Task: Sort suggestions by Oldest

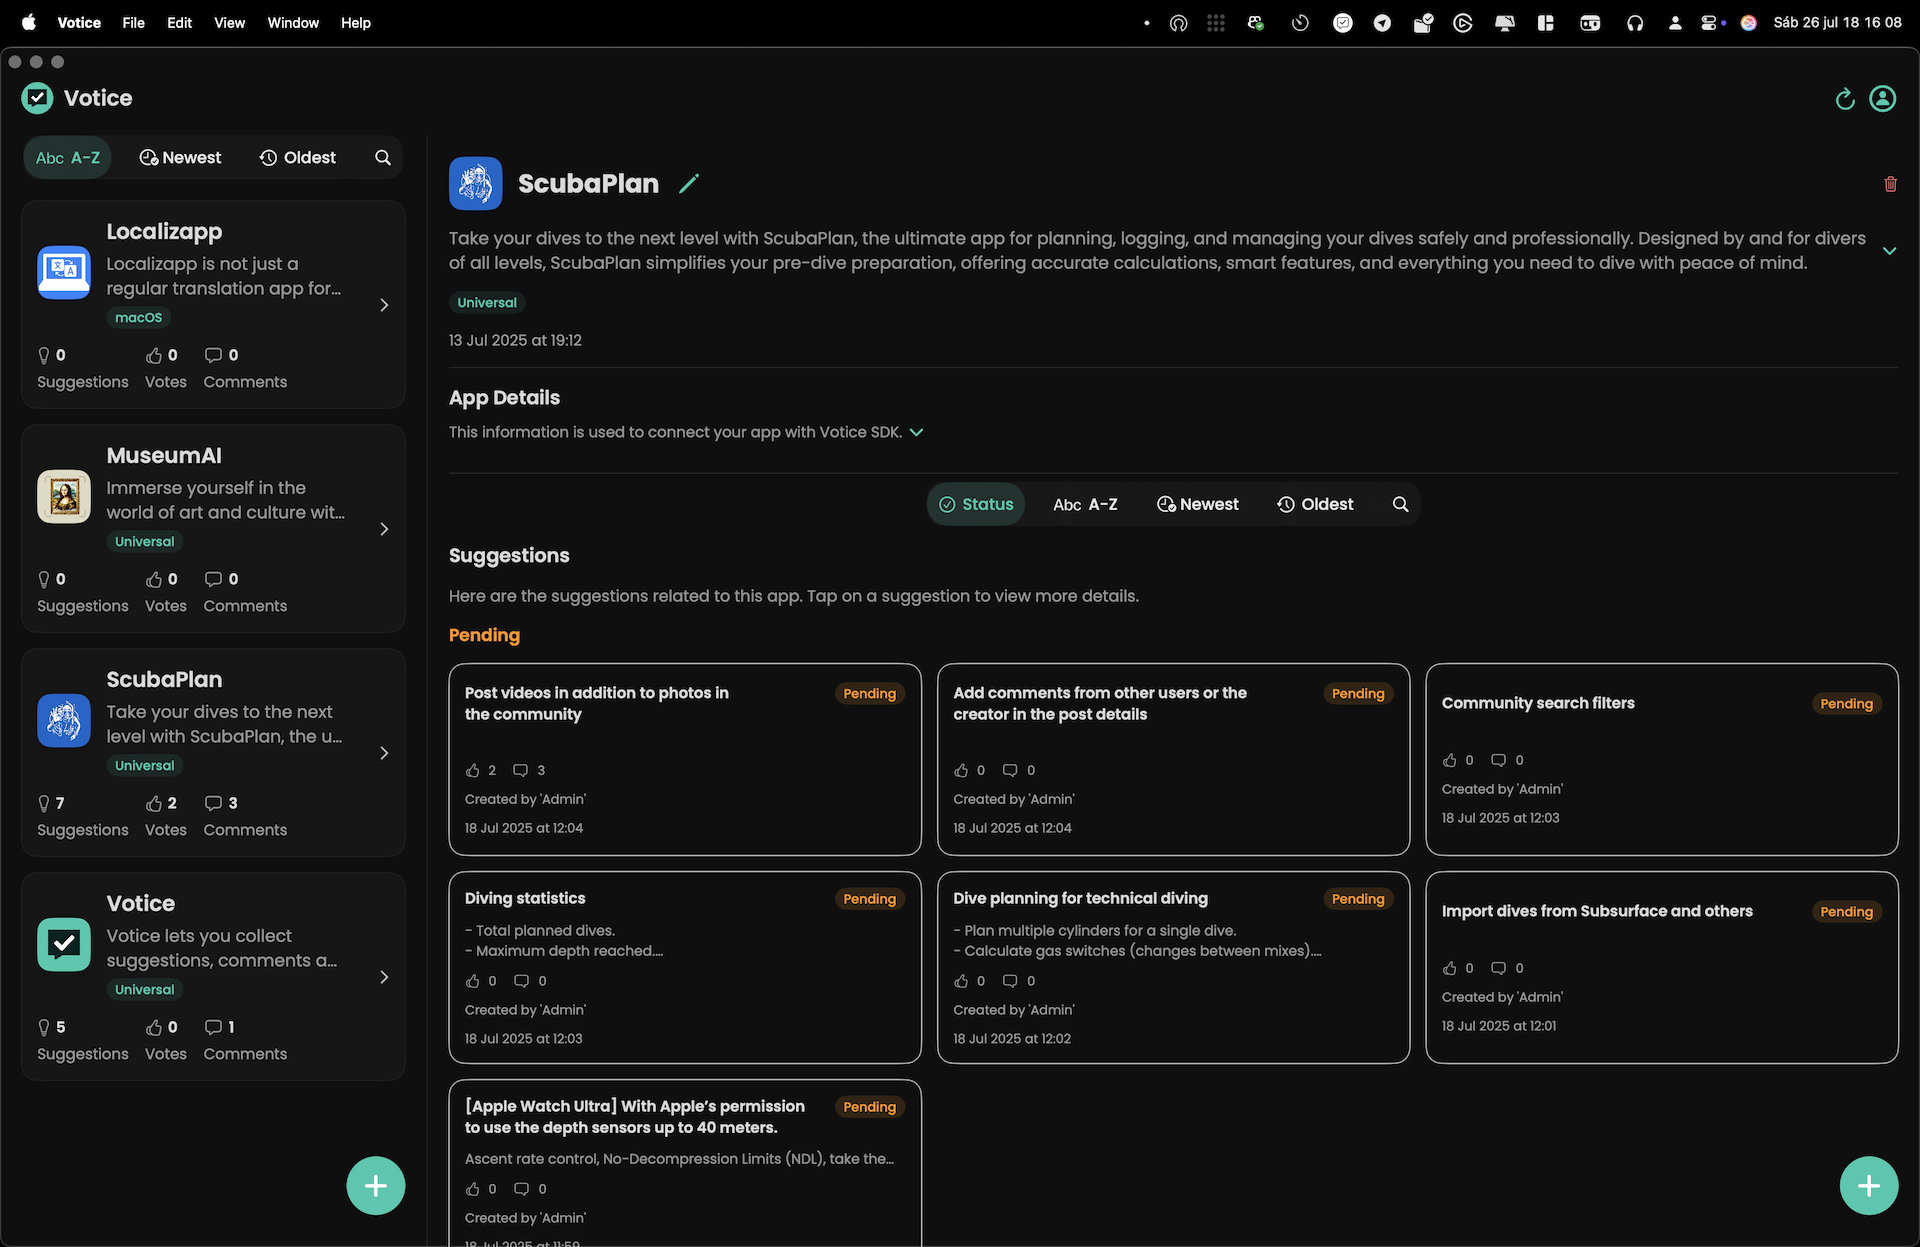Action: (1315, 505)
